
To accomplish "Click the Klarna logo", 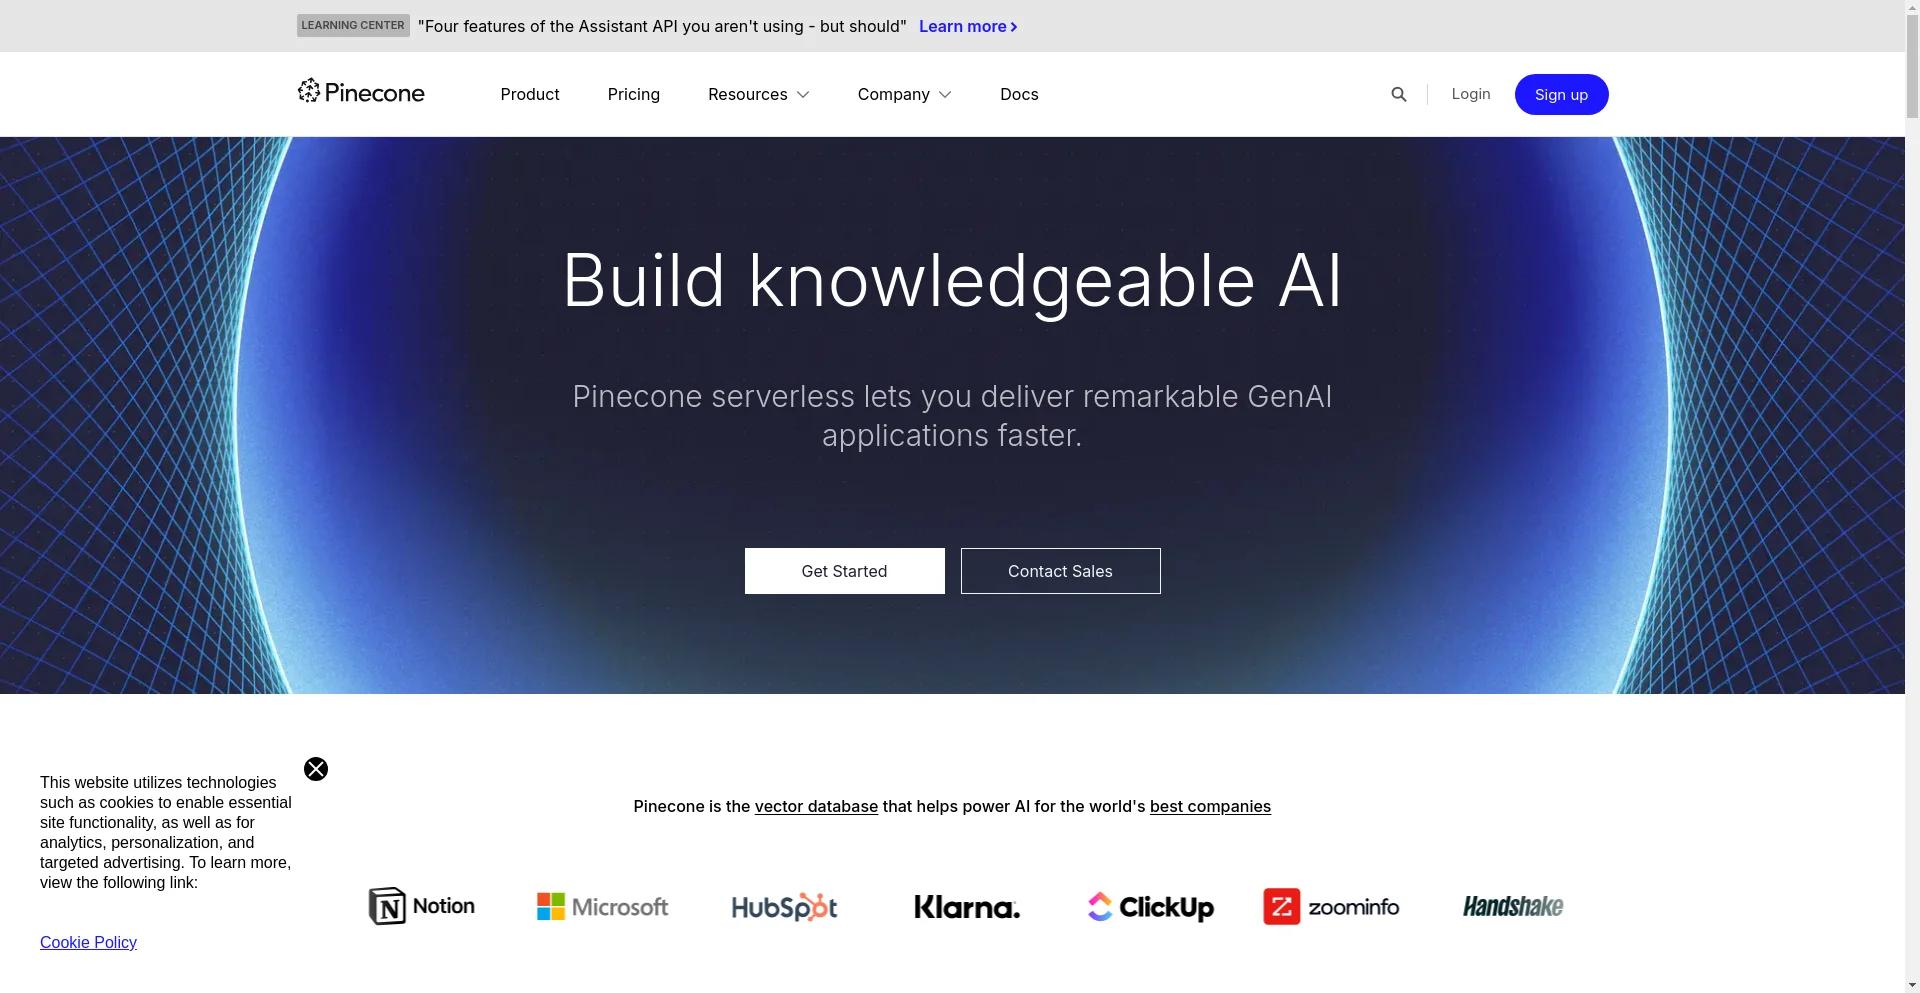I will [967, 907].
